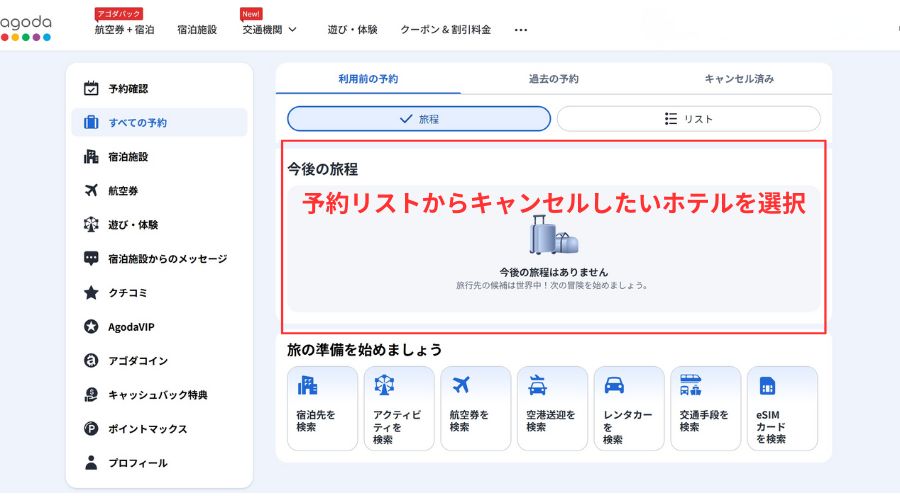Click the 旅行先の候補は世界中 subtitle text
The height and width of the screenshot is (500, 900).
pyautogui.click(x=552, y=285)
